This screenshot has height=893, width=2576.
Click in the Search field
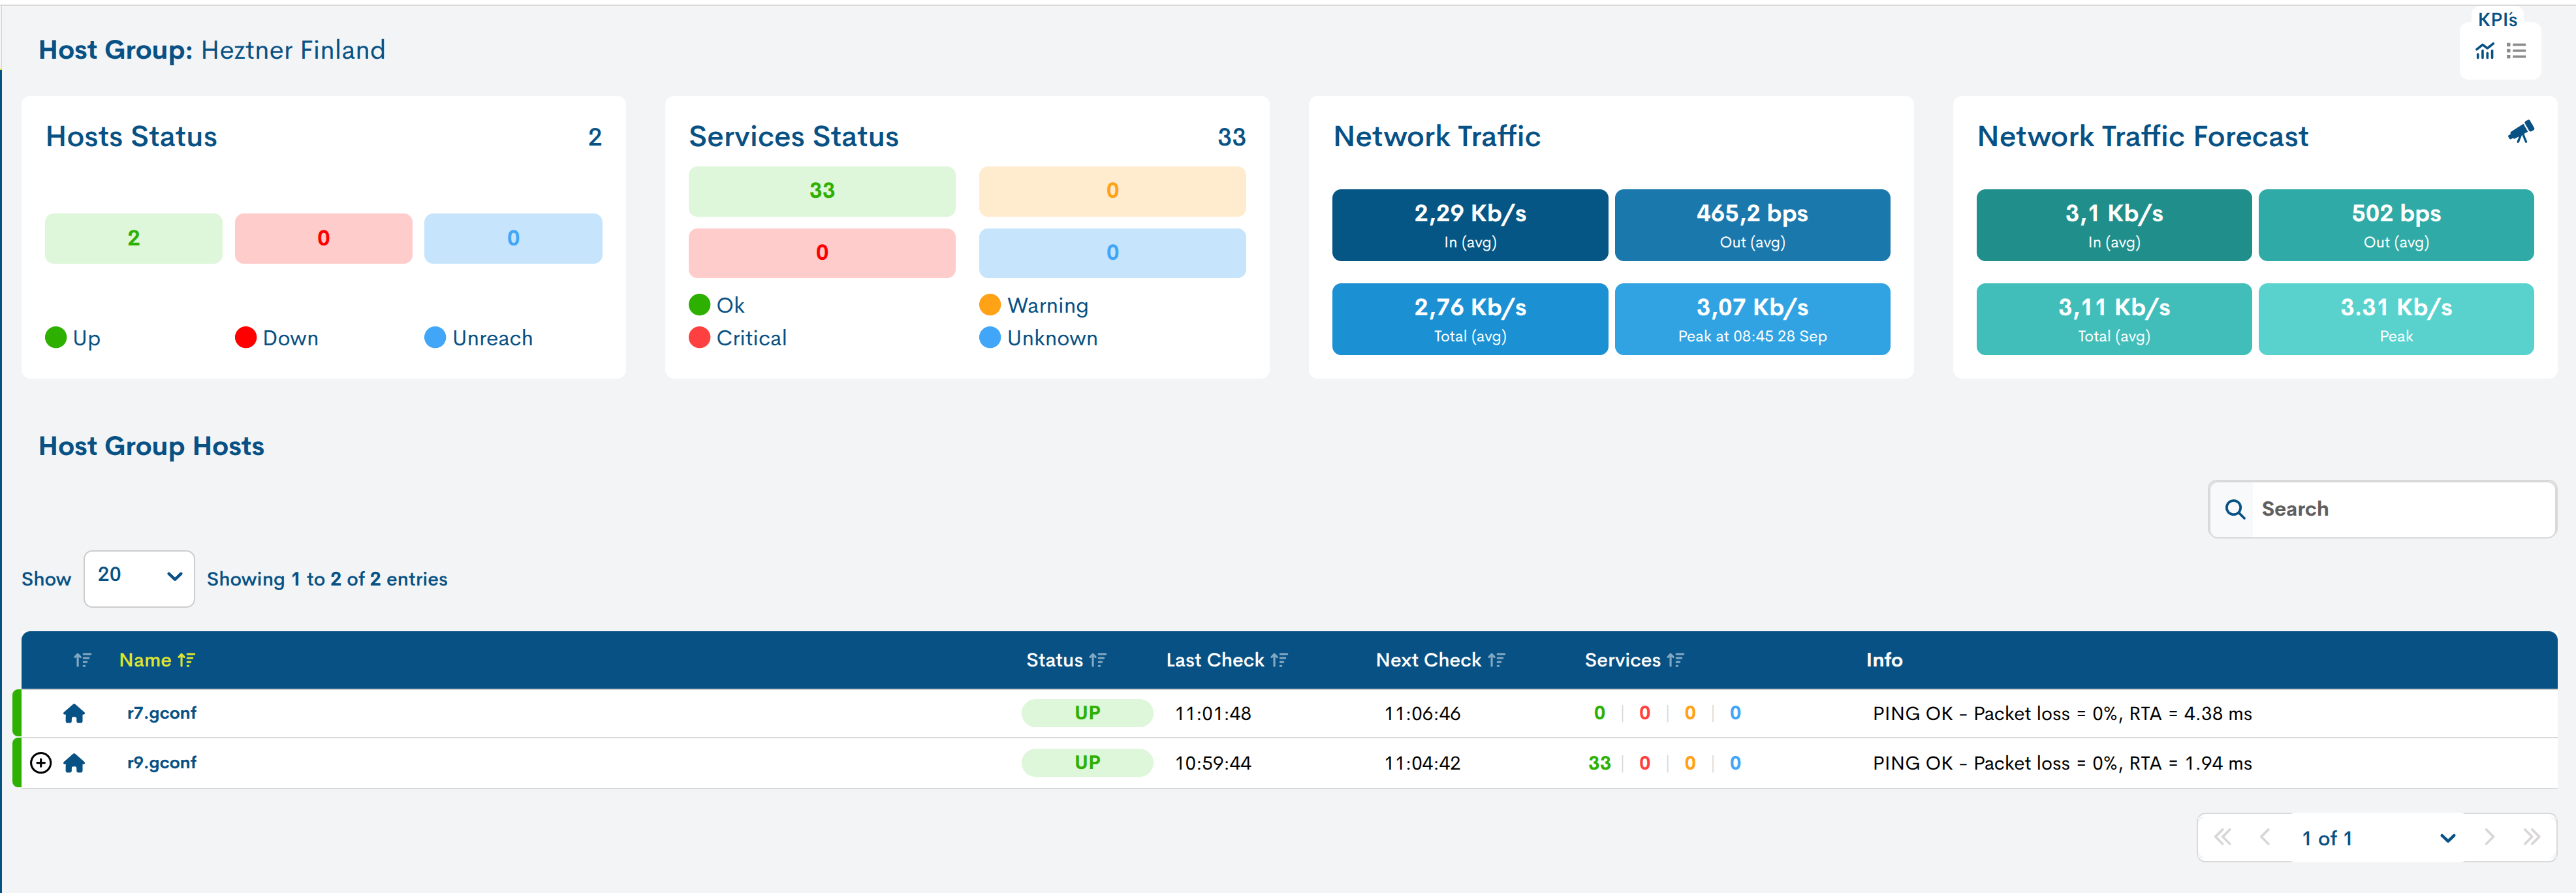[x=2382, y=509]
